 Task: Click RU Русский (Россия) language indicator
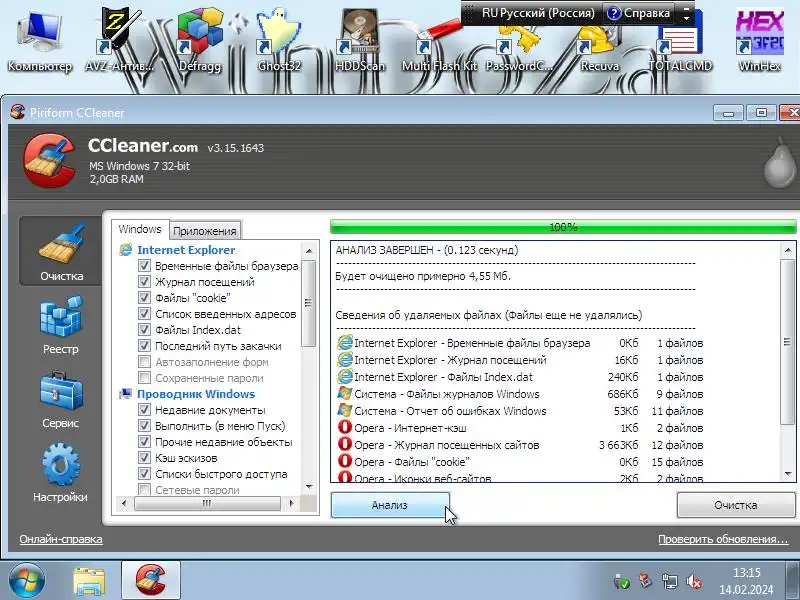[x=538, y=13]
